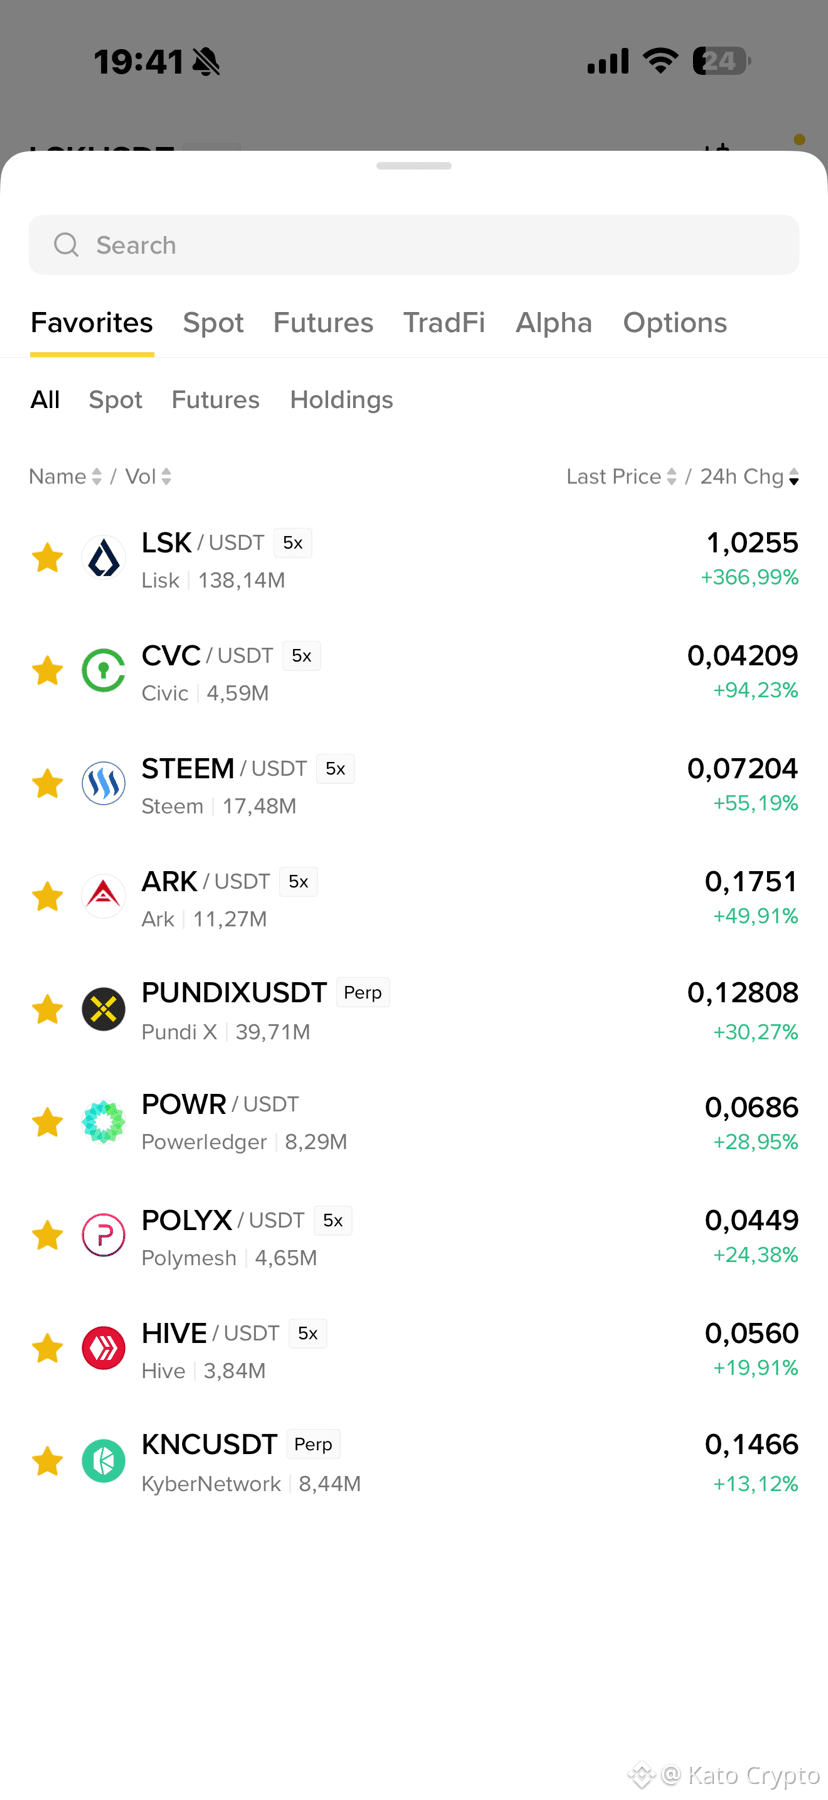
Task: Tap the Civic CVC coin logo
Action: click(x=103, y=671)
